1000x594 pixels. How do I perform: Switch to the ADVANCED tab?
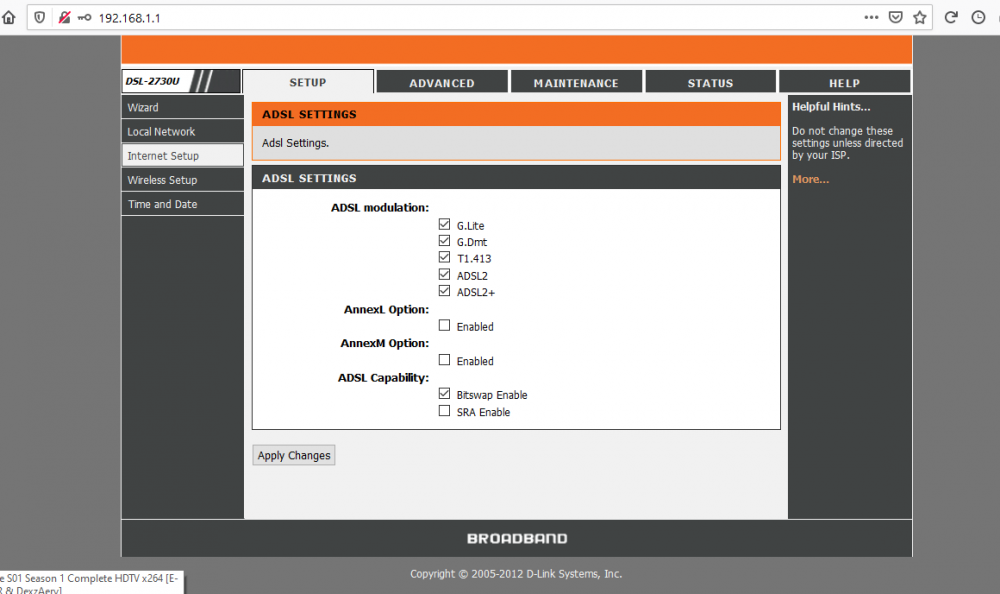[441, 83]
